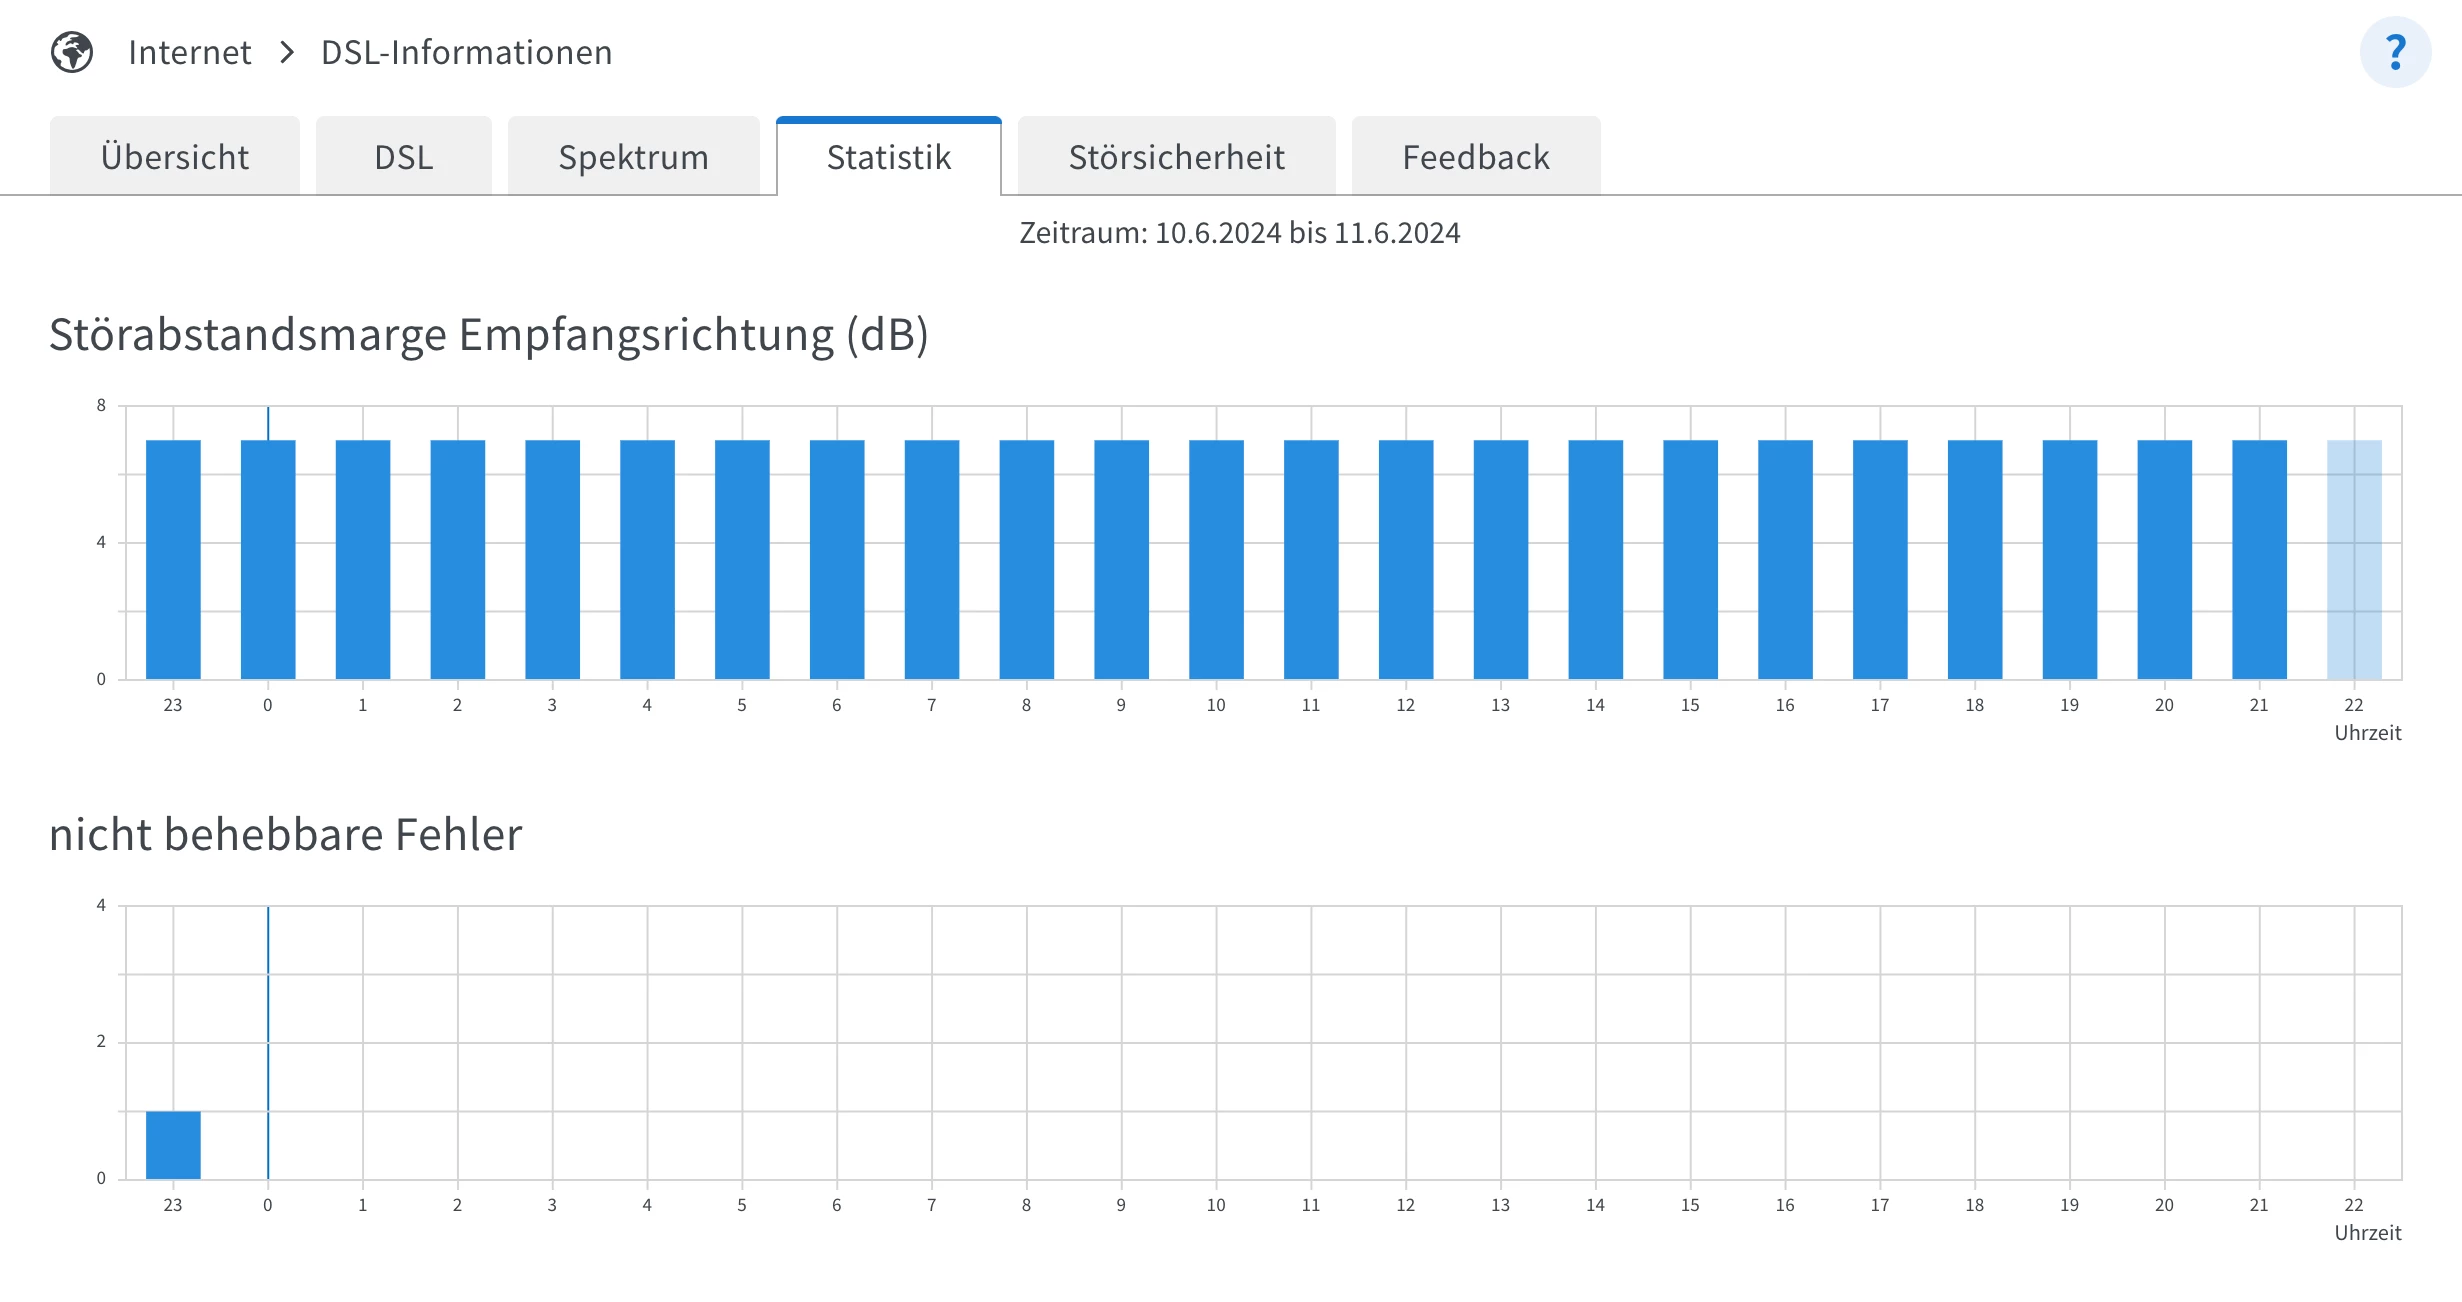The image size is (2462, 1302).
Task: Select the Statistik tab
Action: coord(888,157)
